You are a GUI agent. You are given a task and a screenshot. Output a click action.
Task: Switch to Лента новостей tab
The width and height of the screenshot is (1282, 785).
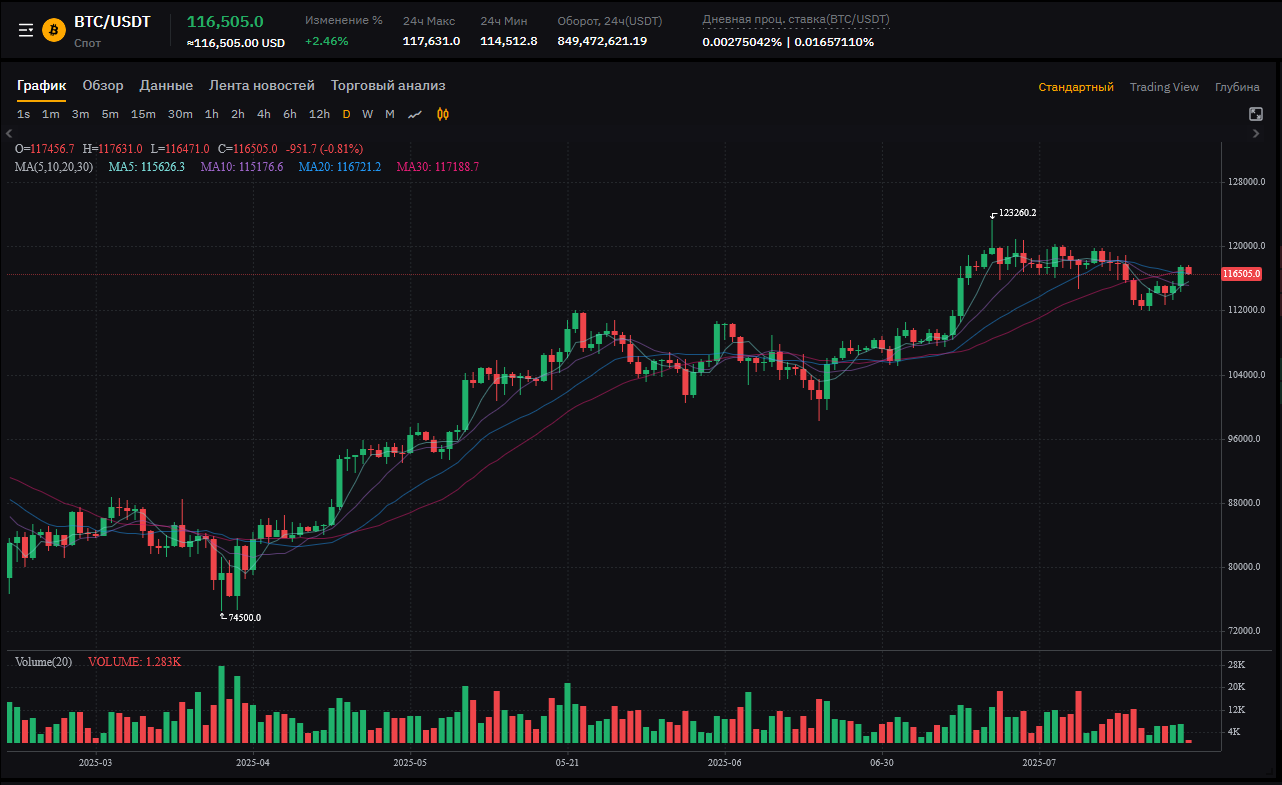click(262, 86)
